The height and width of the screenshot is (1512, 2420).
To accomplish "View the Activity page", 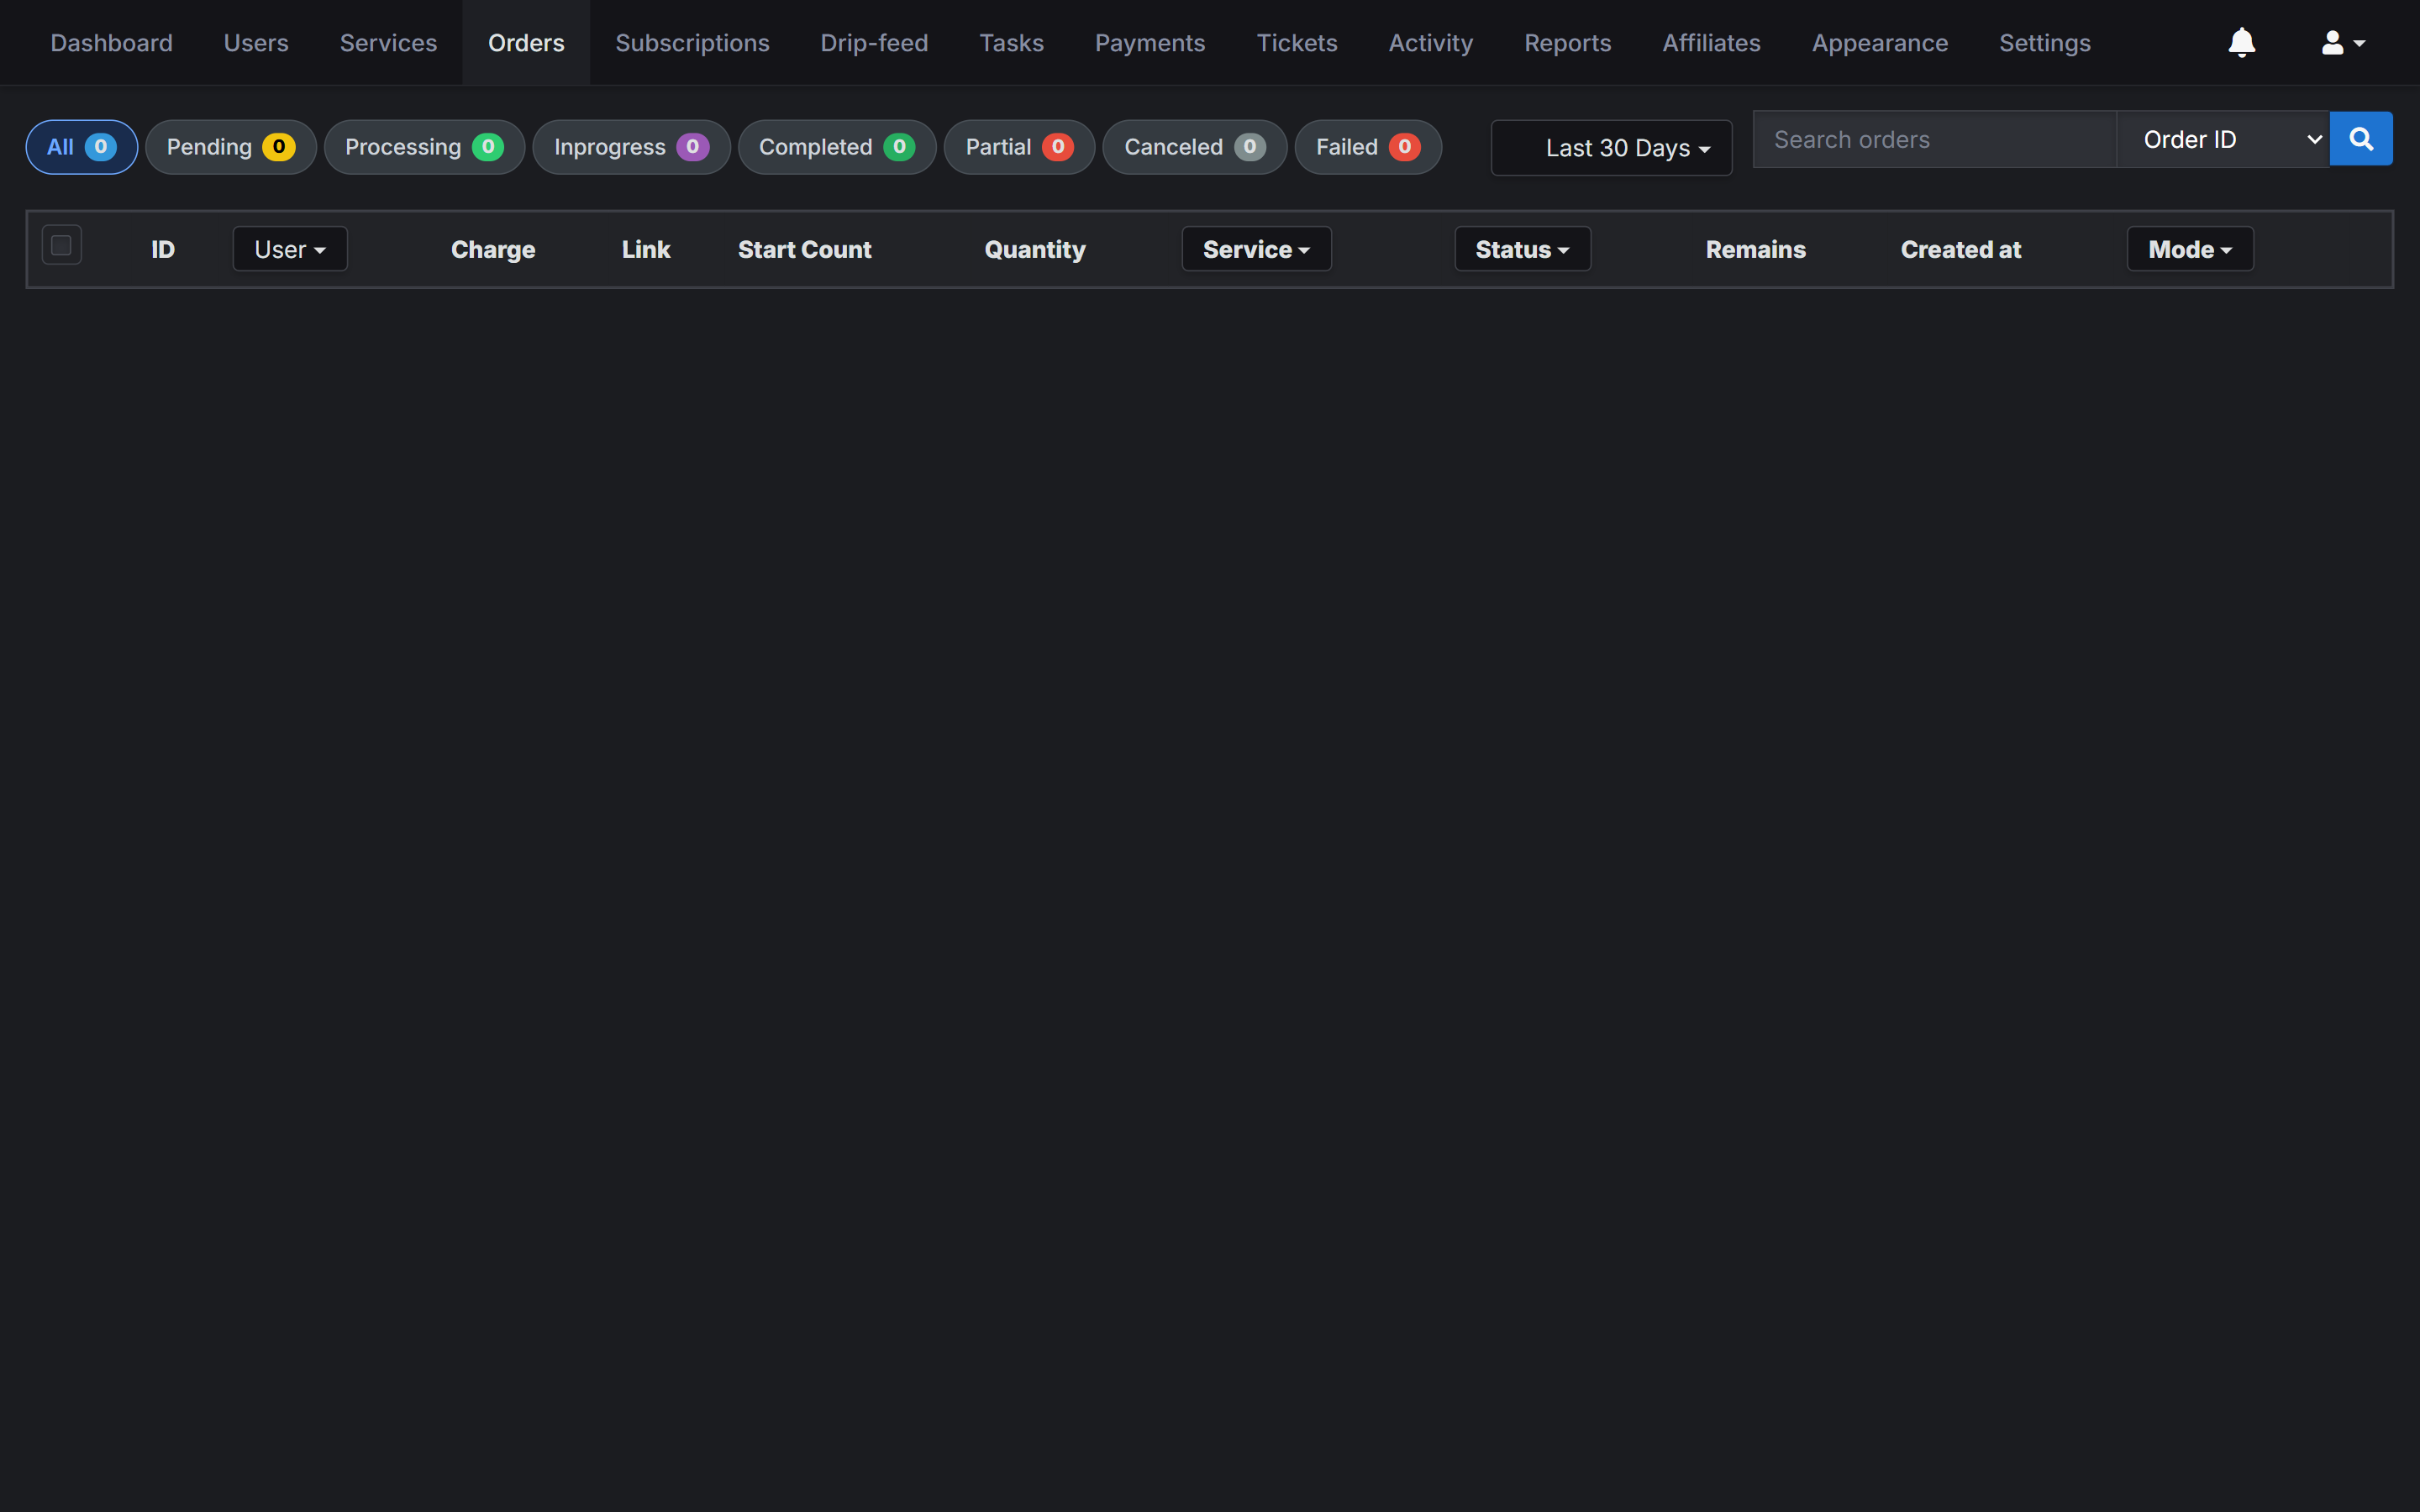I will coord(1430,42).
